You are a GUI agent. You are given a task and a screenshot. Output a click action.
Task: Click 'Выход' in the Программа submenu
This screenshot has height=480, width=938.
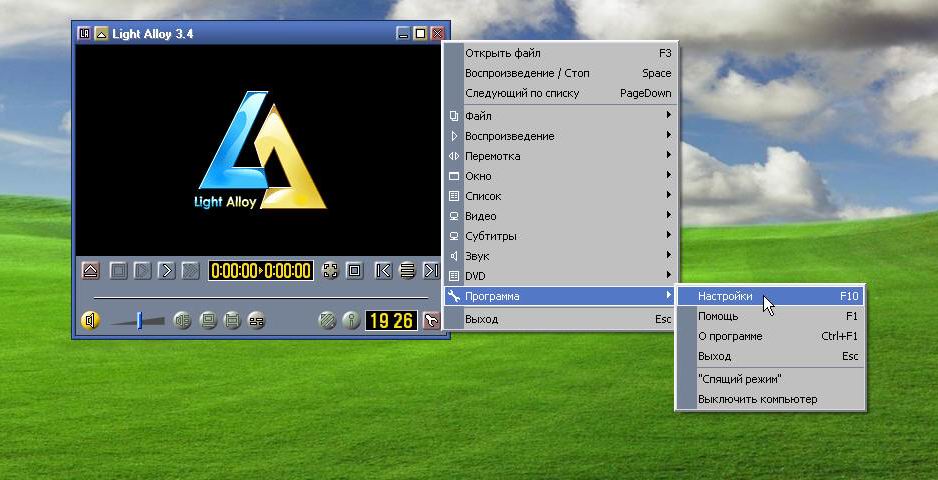tap(770, 356)
